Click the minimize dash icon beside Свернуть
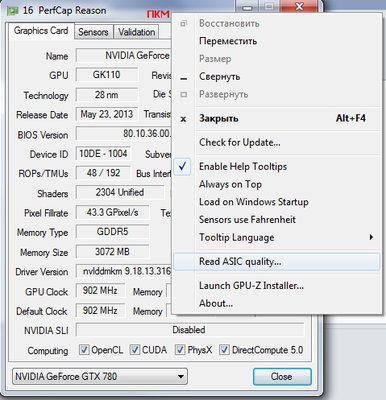The width and height of the screenshot is (386, 400). [183, 79]
